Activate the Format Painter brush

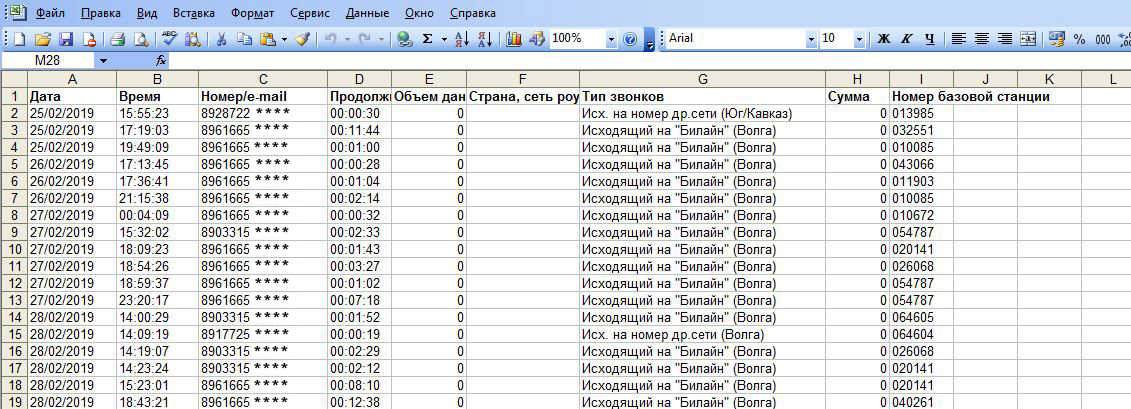303,40
